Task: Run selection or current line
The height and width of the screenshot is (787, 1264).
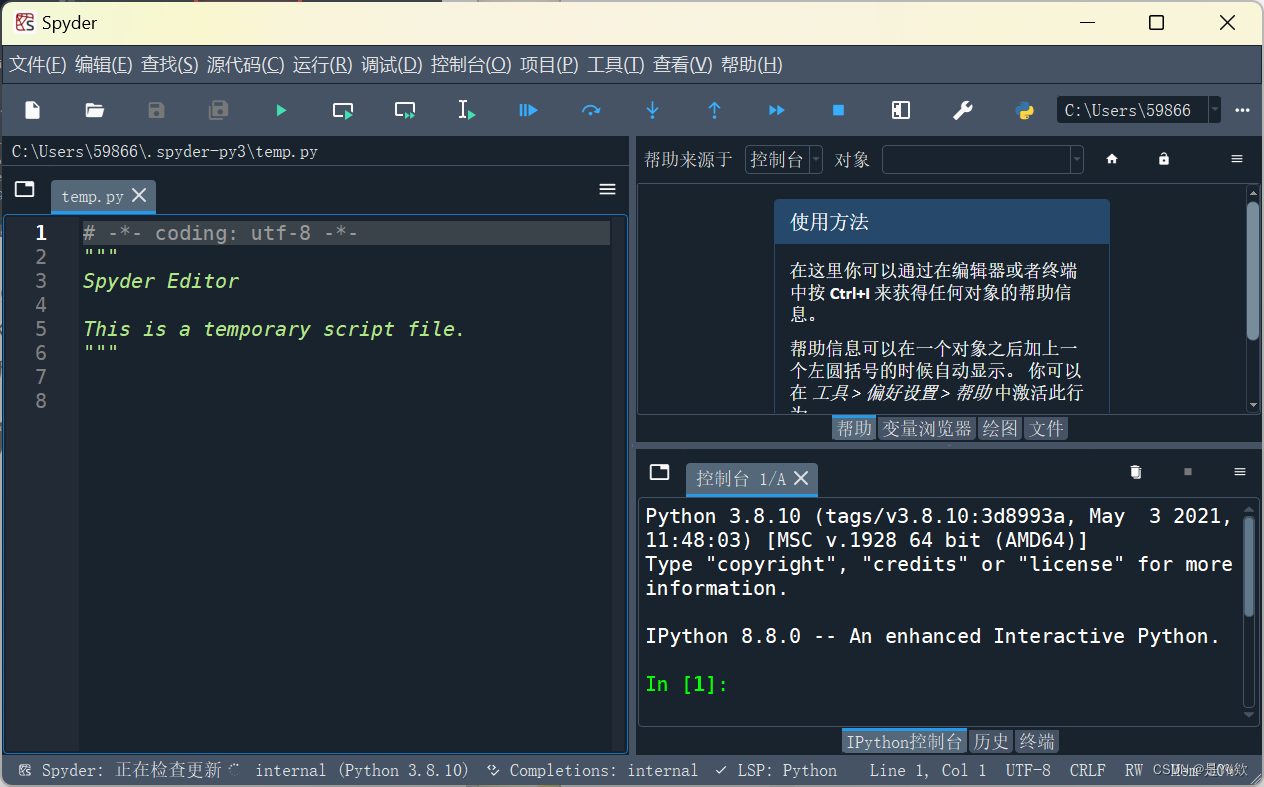Action: click(467, 110)
